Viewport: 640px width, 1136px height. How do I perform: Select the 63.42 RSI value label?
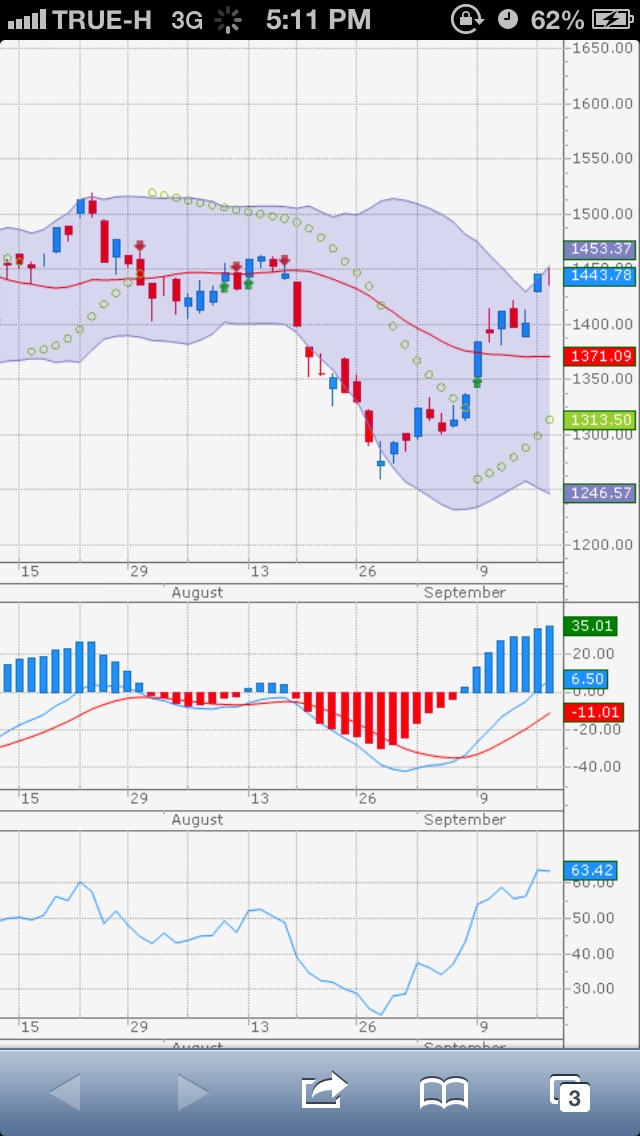pos(591,870)
